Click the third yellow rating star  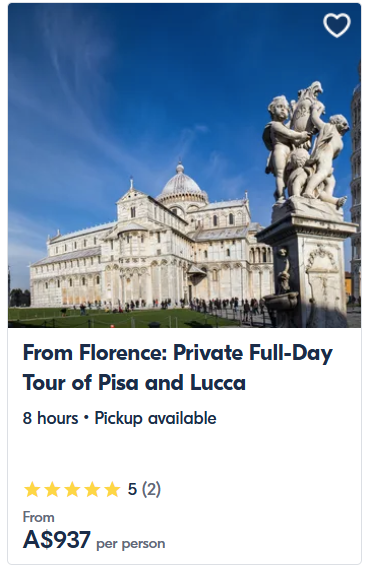click(x=72, y=489)
